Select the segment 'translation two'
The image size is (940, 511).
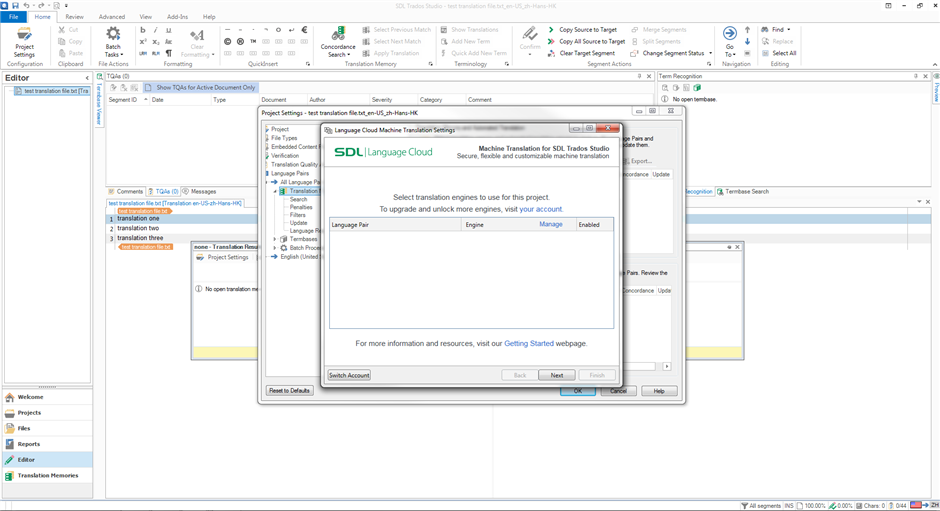click(138, 228)
